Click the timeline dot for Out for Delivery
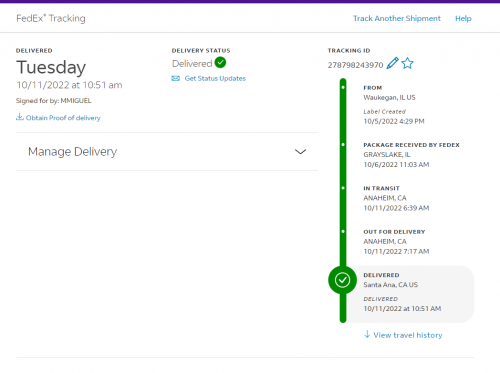This screenshot has height=373, width=500. coord(343,231)
